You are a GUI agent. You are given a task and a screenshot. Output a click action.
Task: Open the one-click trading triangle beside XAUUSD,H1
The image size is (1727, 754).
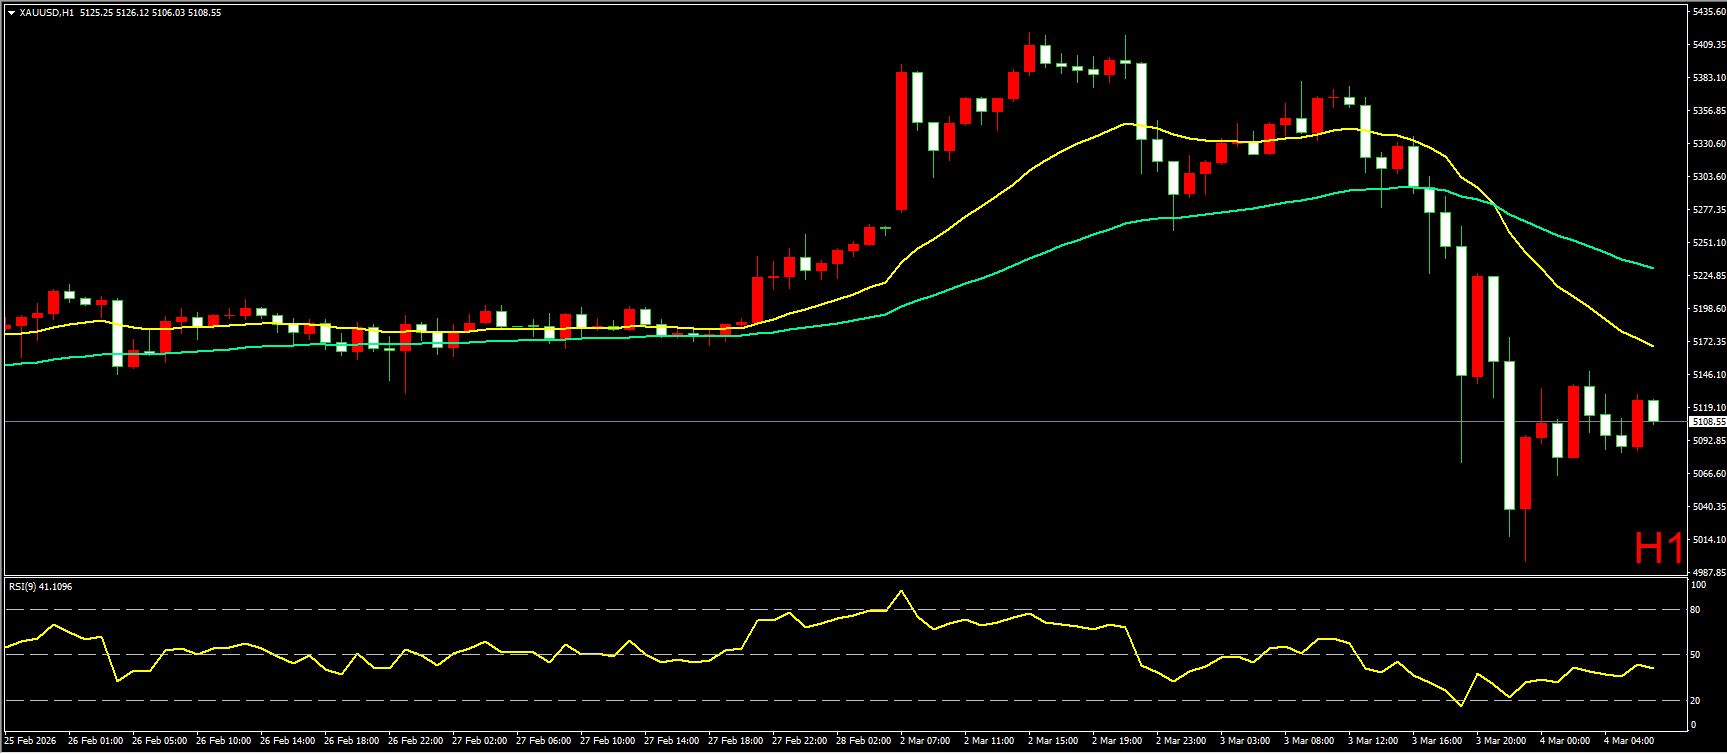point(11,13)
